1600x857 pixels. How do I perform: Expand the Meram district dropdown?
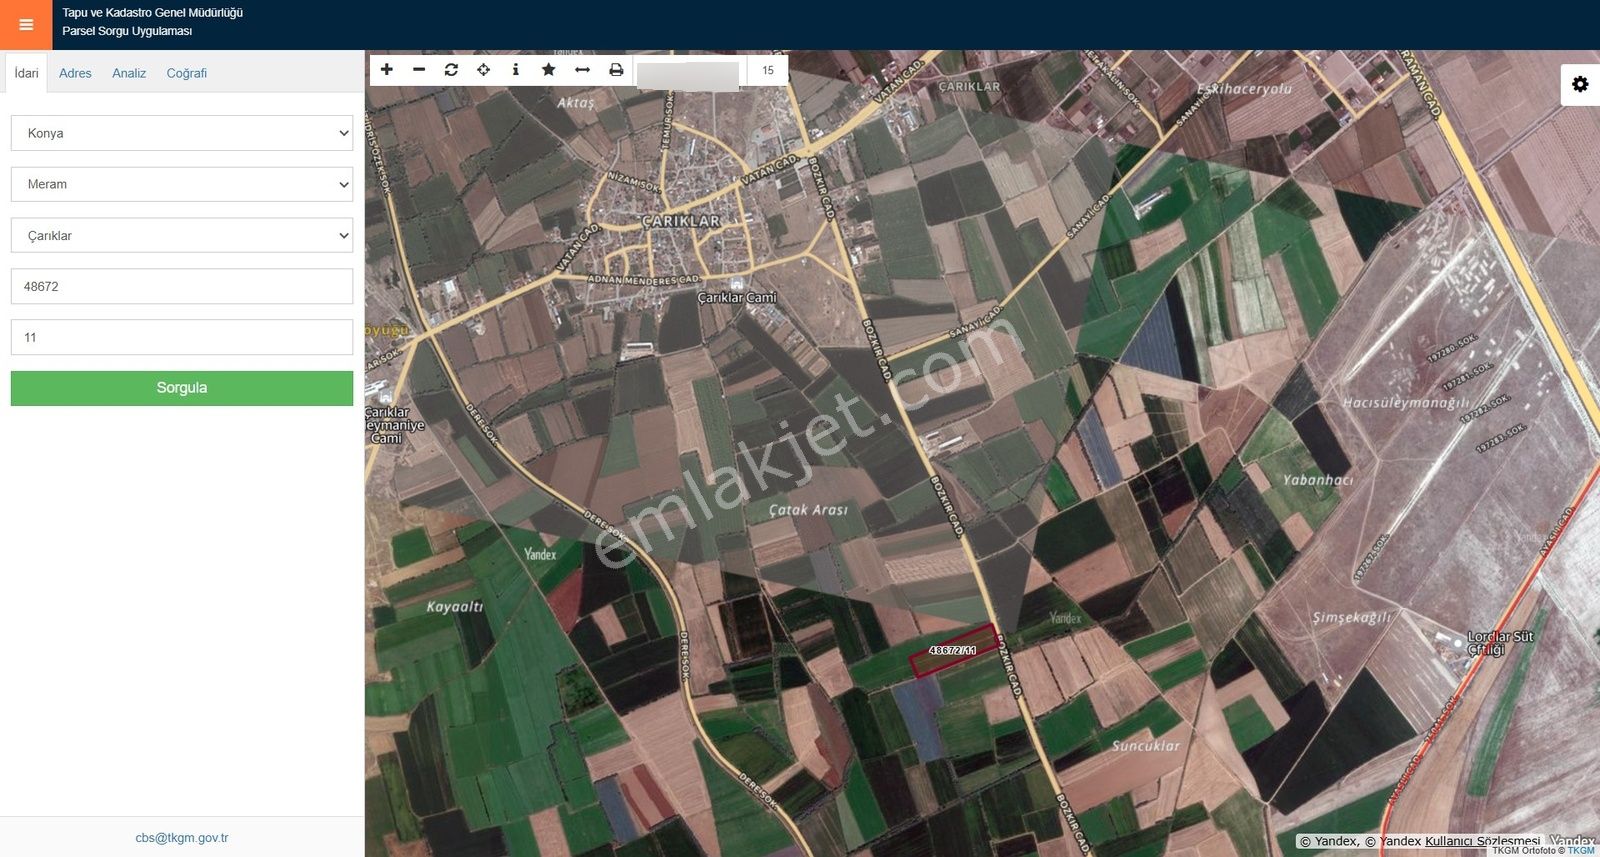[182, 184]
